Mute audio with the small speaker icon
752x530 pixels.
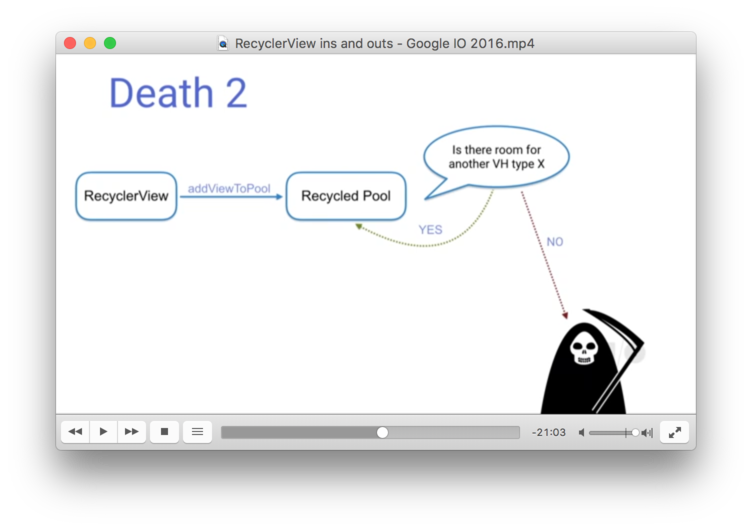[x=581, y=433]
